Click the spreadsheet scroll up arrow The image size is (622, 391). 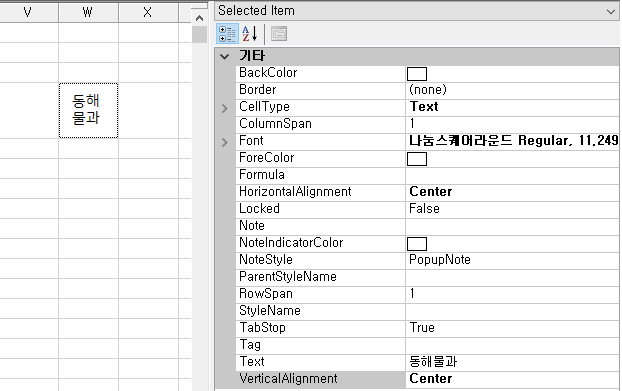coord(200,18)
